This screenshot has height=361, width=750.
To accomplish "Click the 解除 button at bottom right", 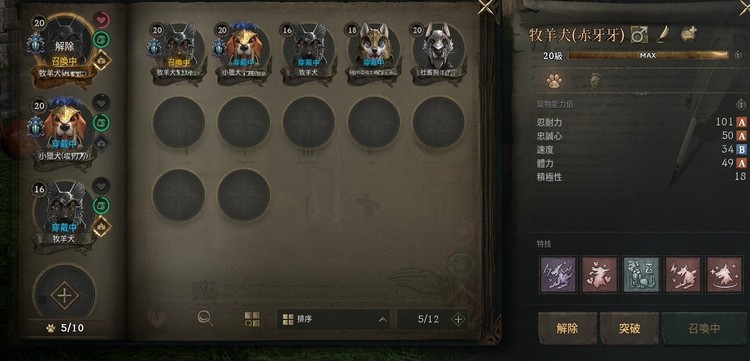I will tap(567, 328).
